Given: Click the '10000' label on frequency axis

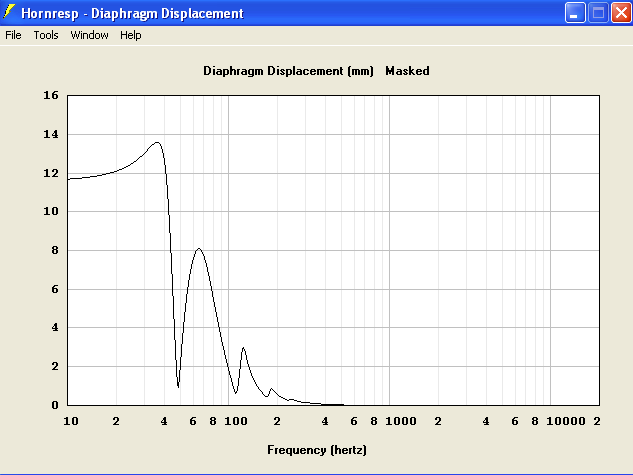Looking at the screenshot, I should (x=566, y=421).
